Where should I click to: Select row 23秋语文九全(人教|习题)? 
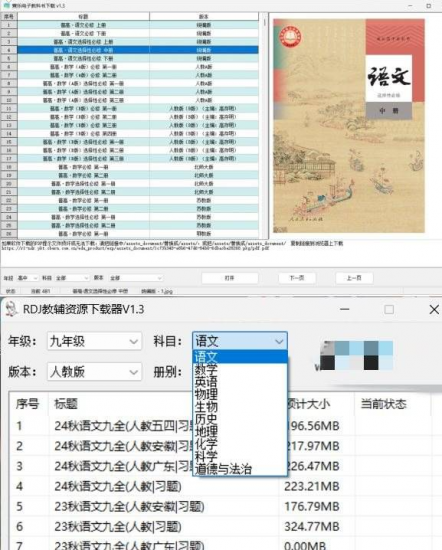pyautogui.click(x=220, y=526)
